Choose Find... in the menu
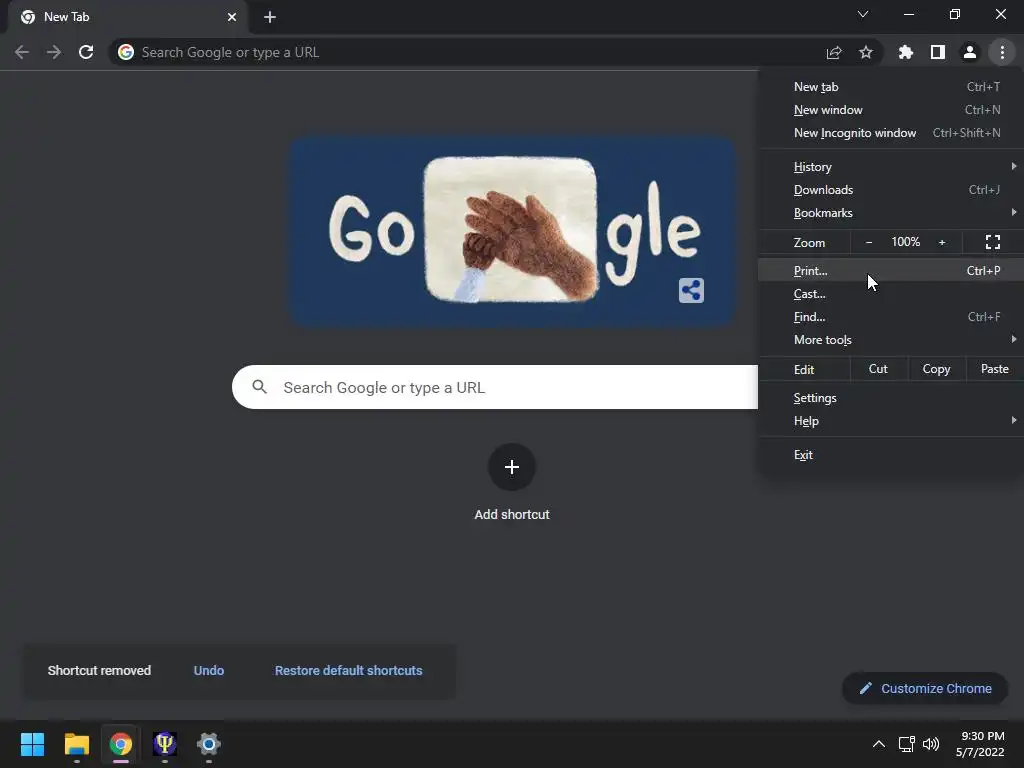 tap(891, 317)
